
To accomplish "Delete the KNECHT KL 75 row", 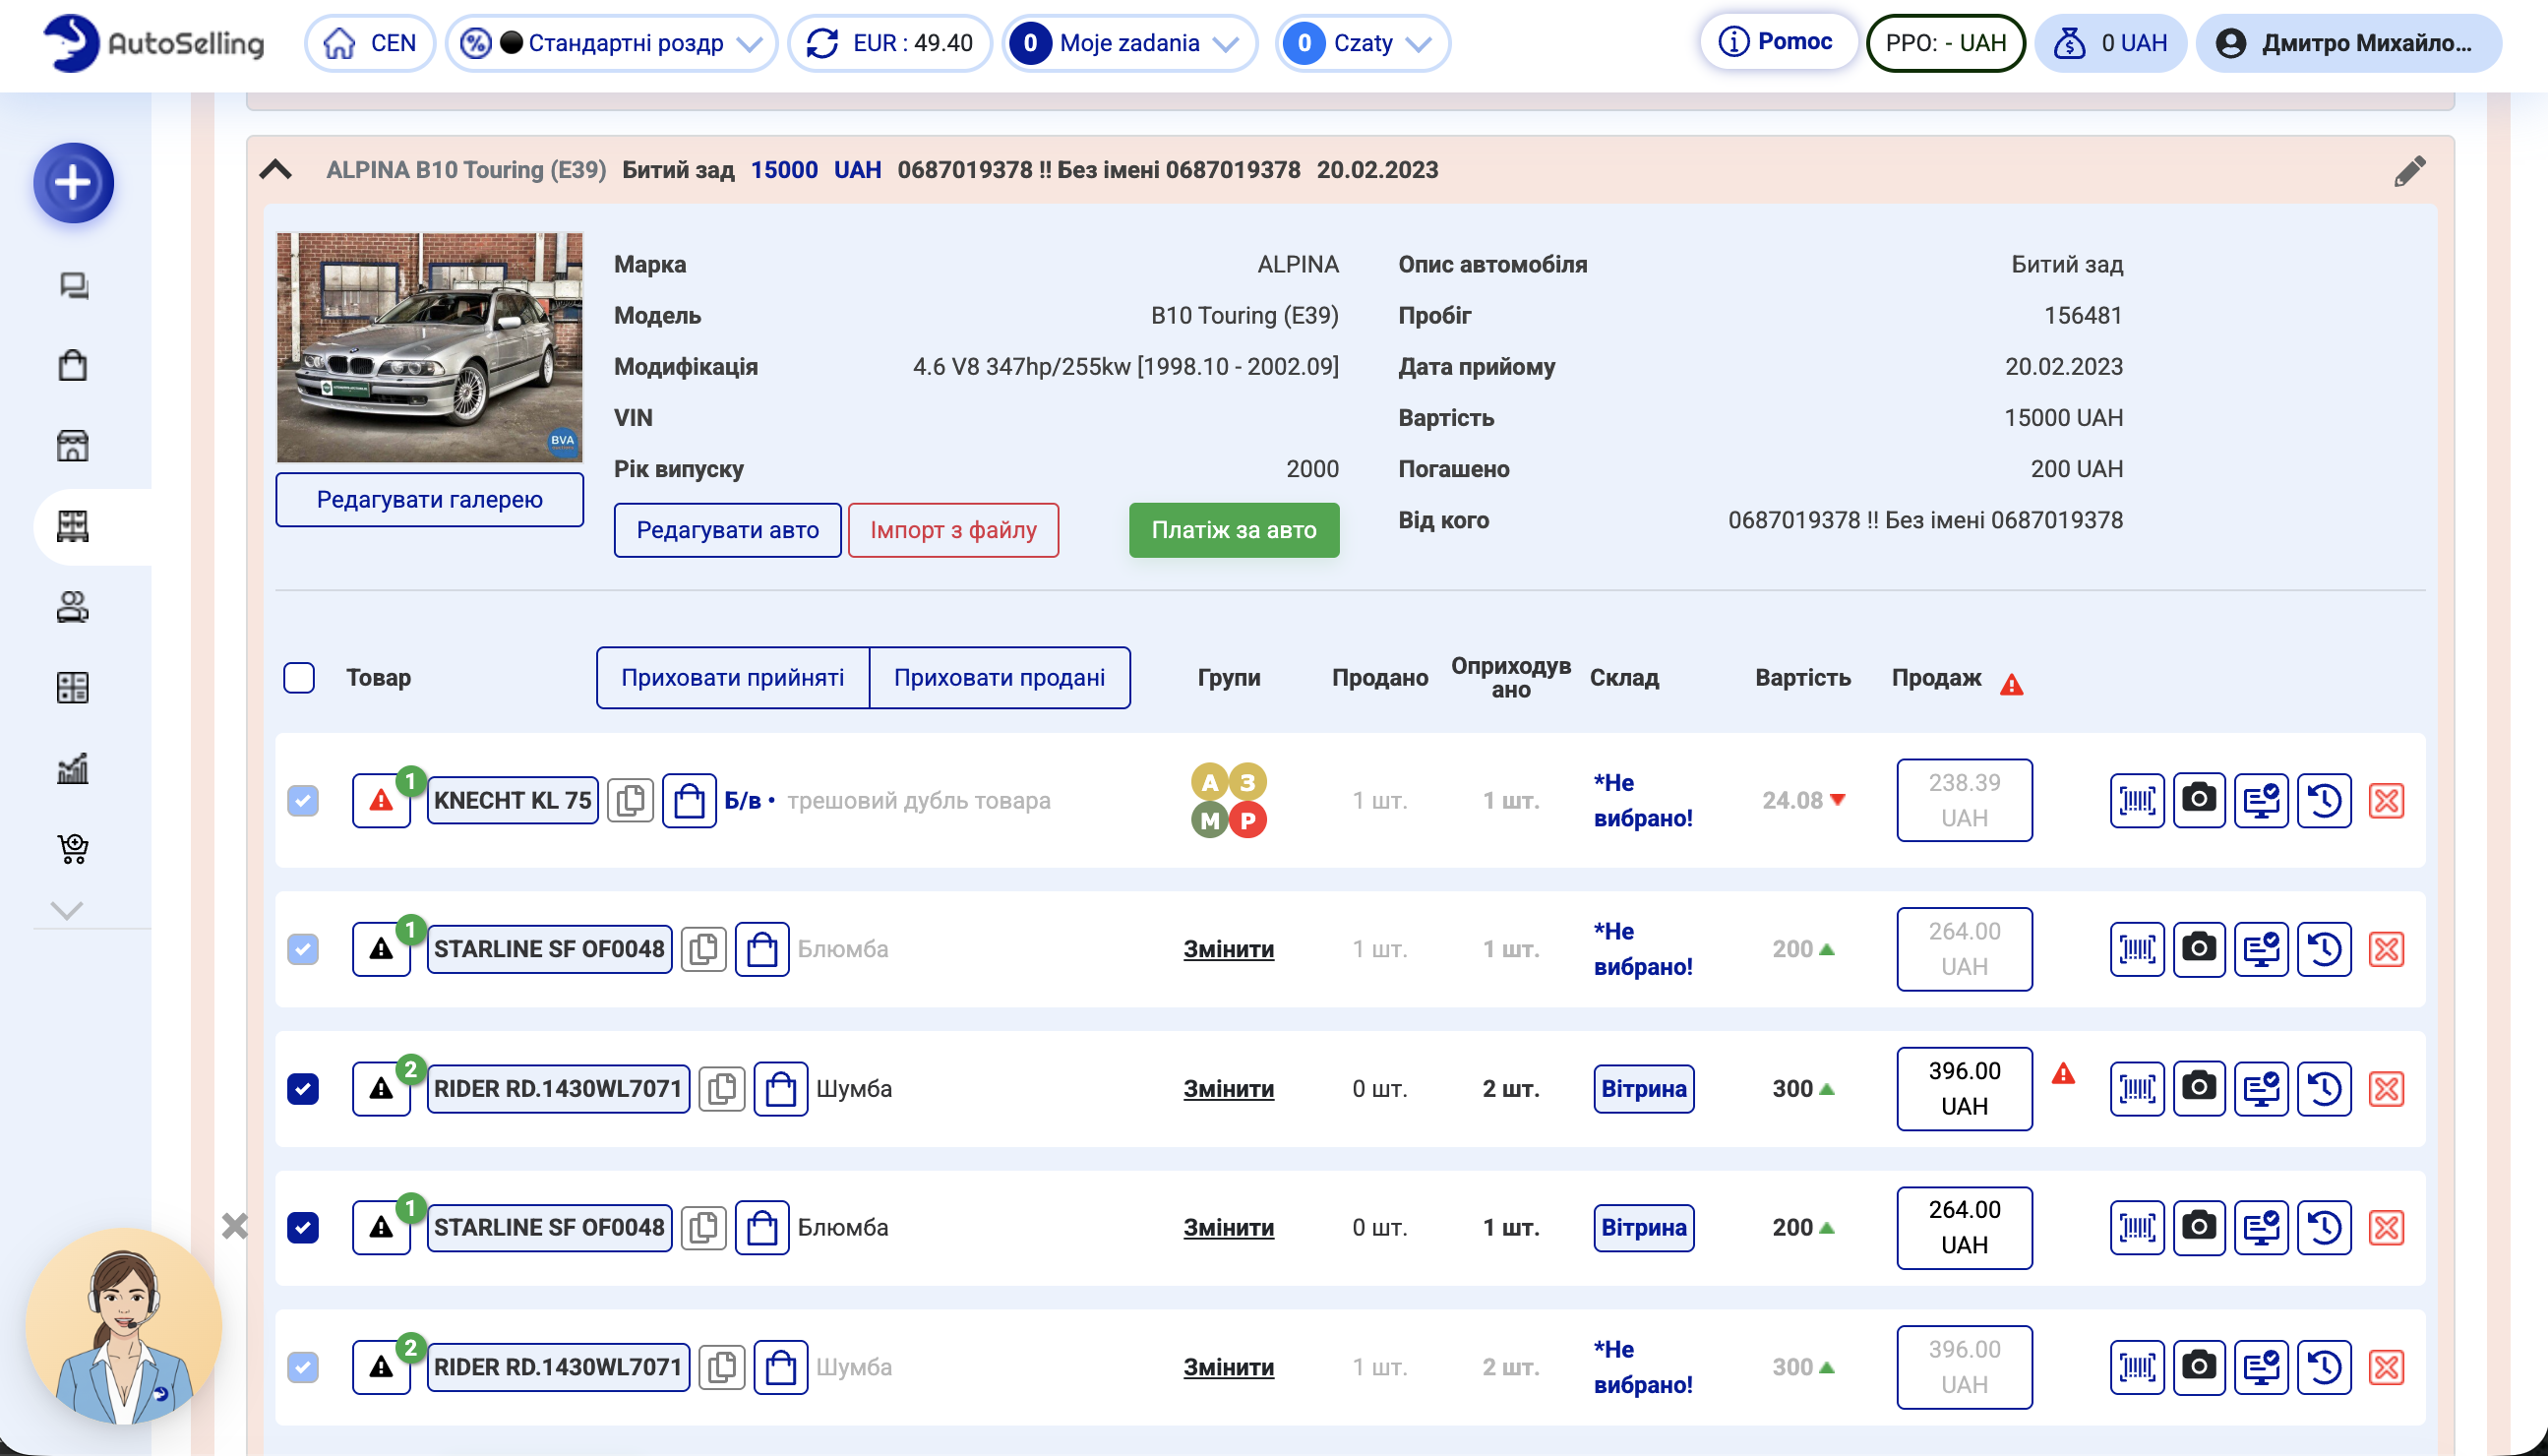I will pyautogui.click(x=2386, y=800).
